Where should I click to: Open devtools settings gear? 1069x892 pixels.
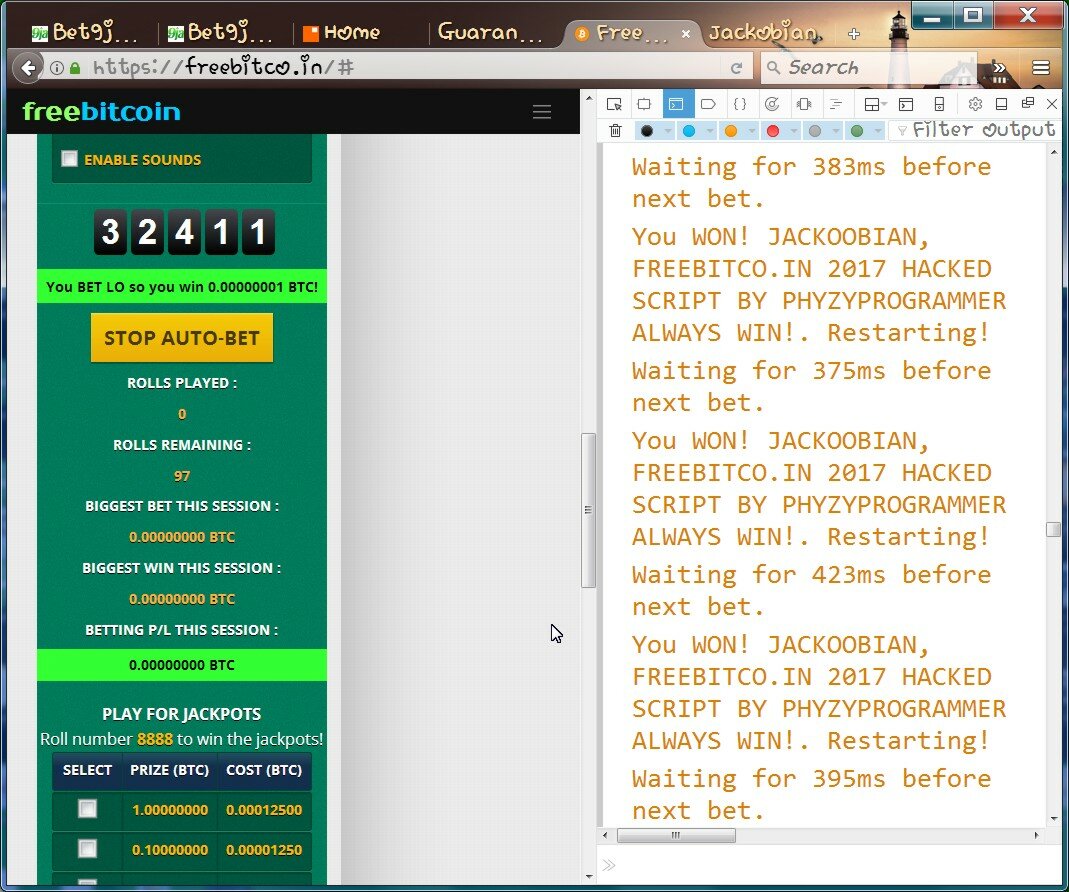(976, 104)
